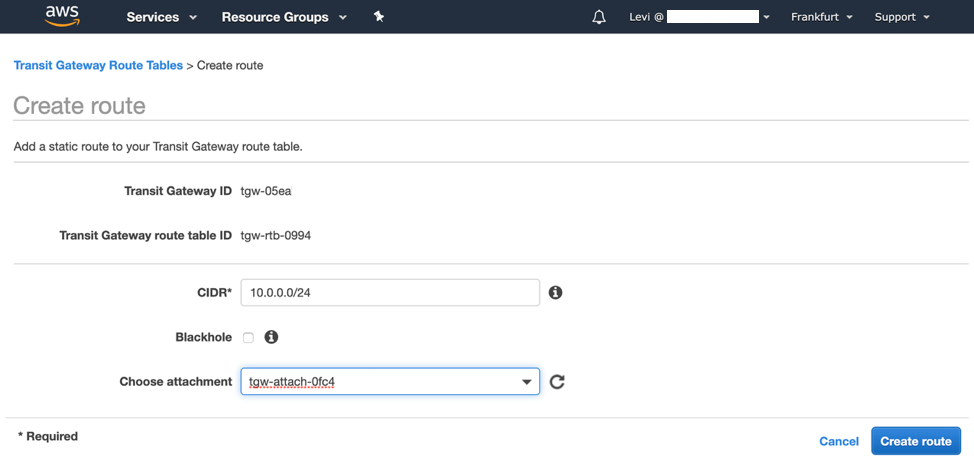Expand the Resource Groups menu
Screen dimensions: 974x472
pyautogui.click(x=284, y=17)
